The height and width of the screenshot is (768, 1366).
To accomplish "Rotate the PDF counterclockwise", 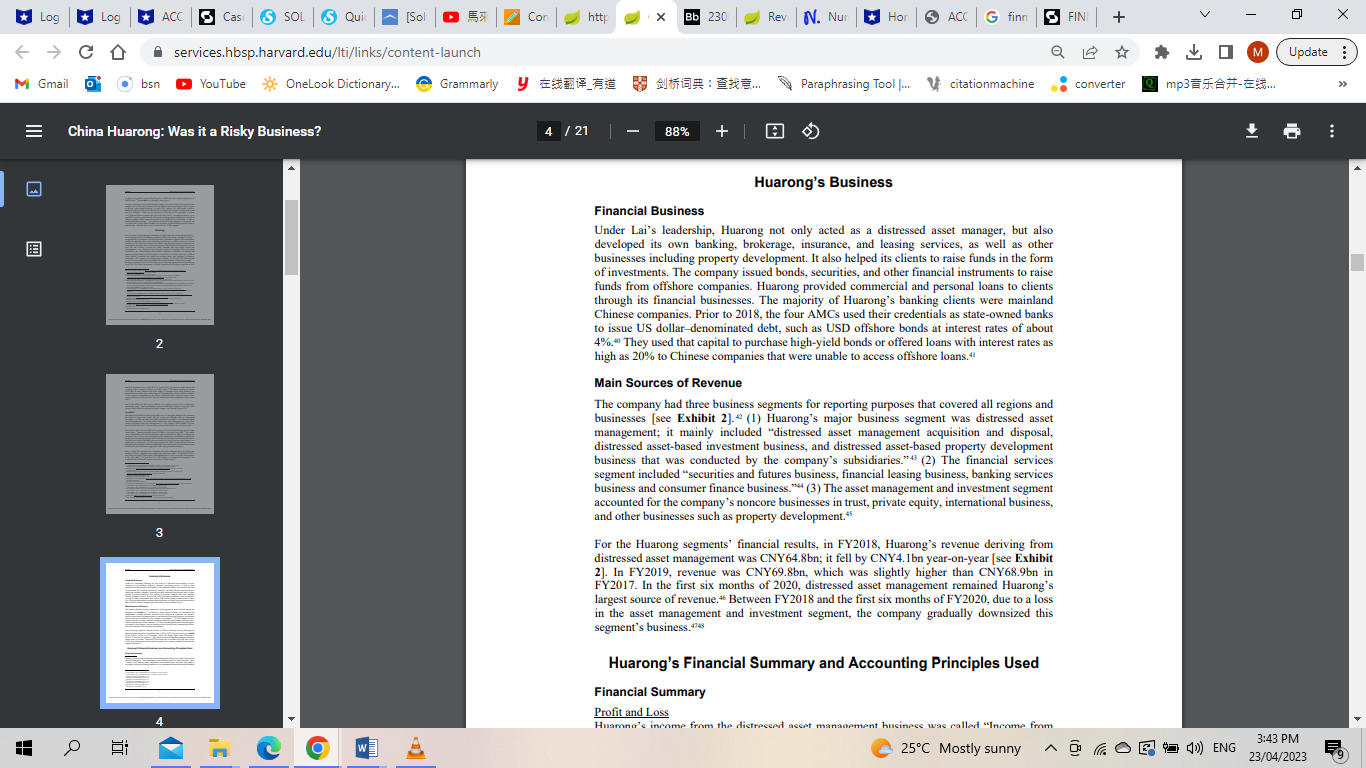I will (811, 131).
